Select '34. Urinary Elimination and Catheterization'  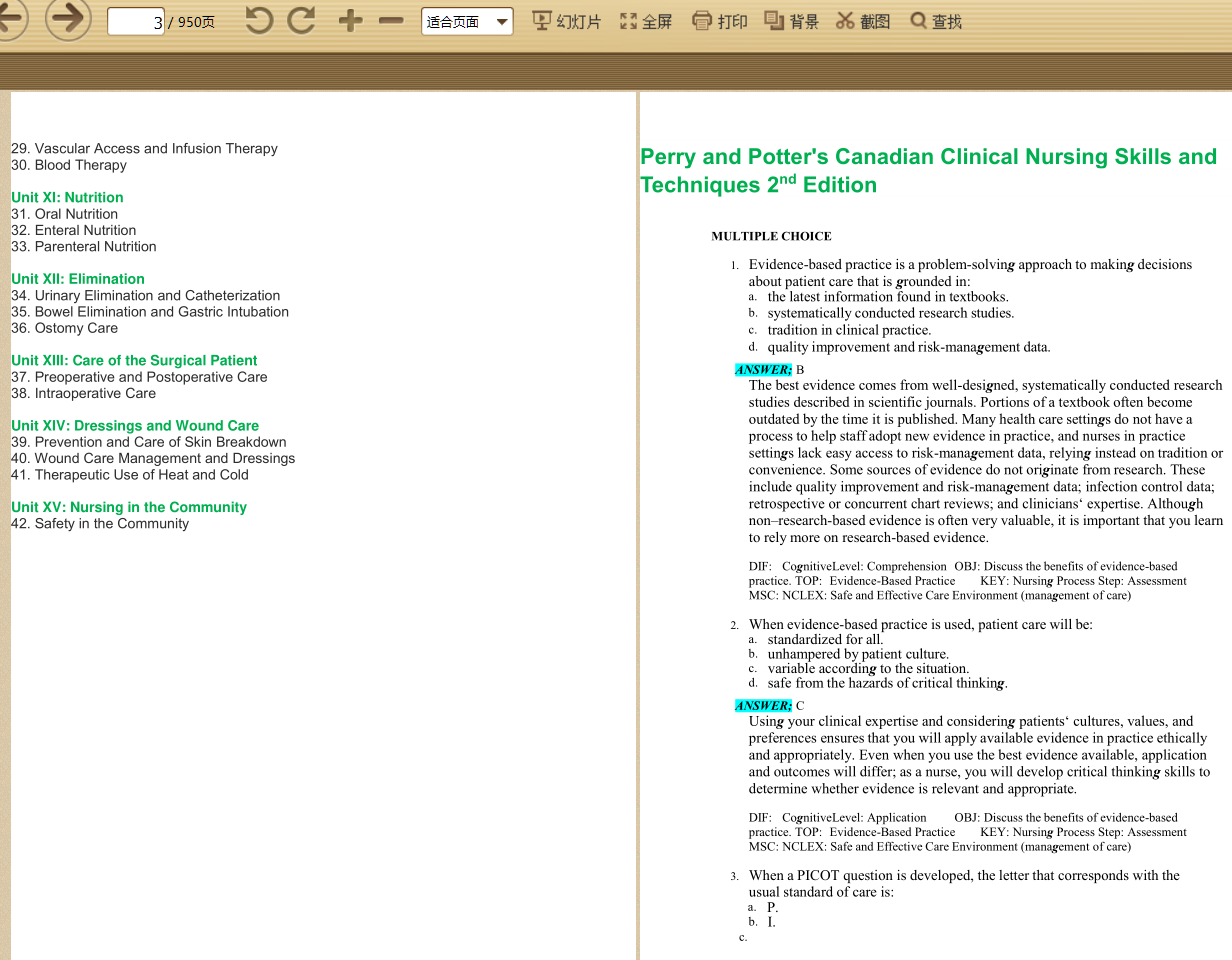[x=146, y=295]
